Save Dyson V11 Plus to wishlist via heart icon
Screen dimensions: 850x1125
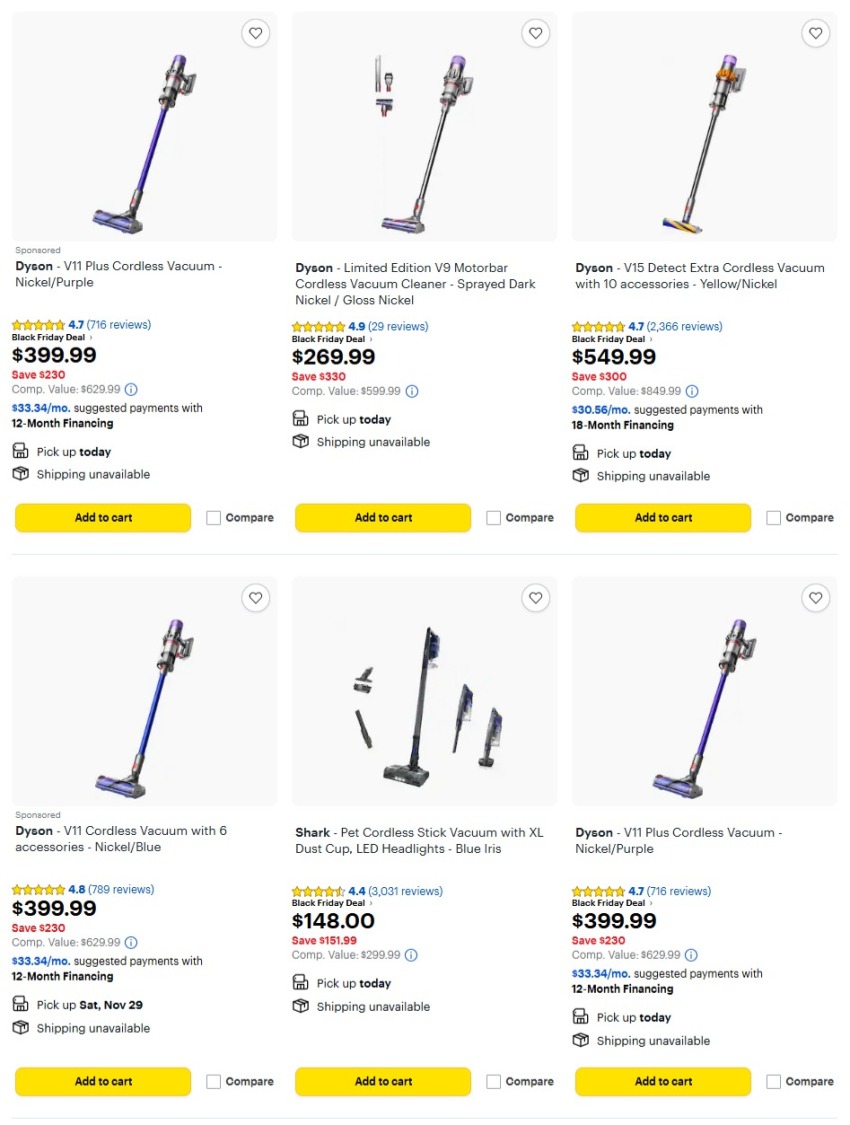pyautogui.click(x=256, y=33)
